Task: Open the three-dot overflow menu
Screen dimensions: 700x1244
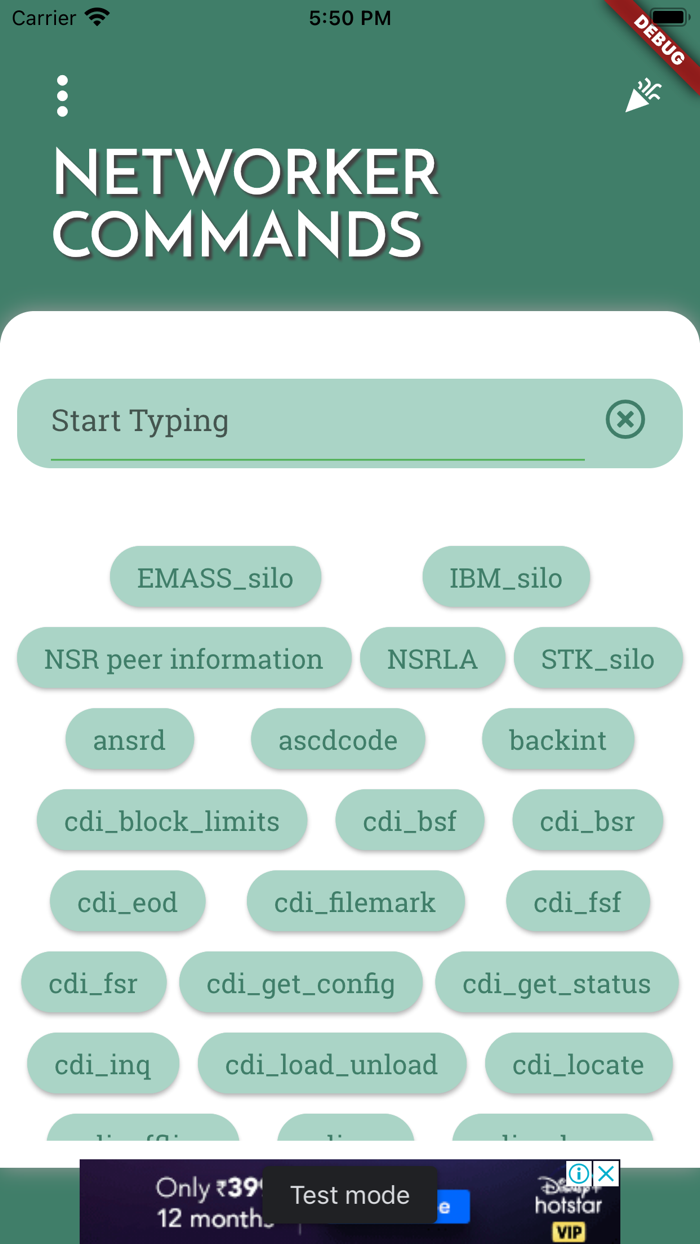Action: [x=62, y=95]
